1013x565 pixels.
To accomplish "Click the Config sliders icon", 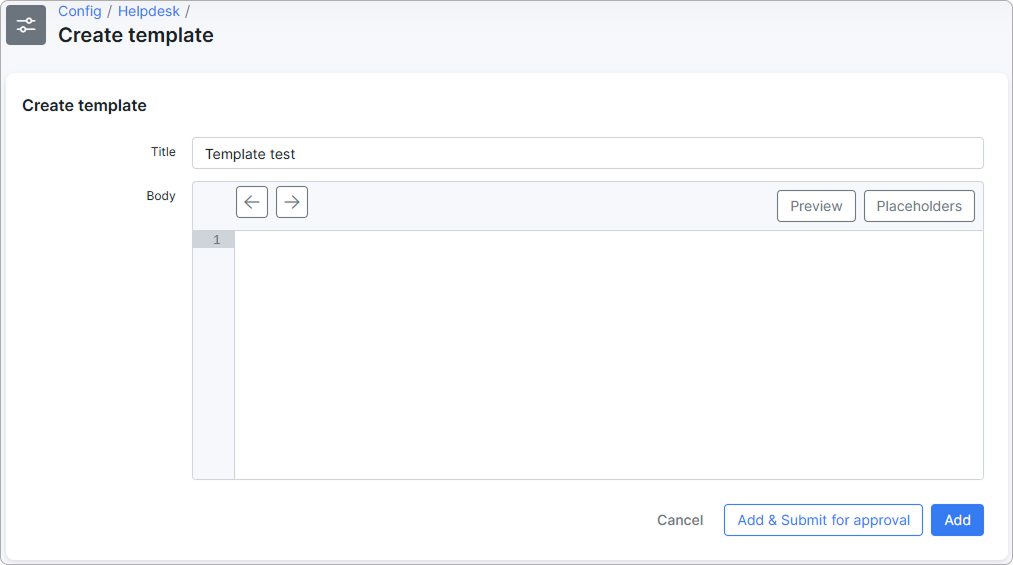I will (x=26, y=25).
